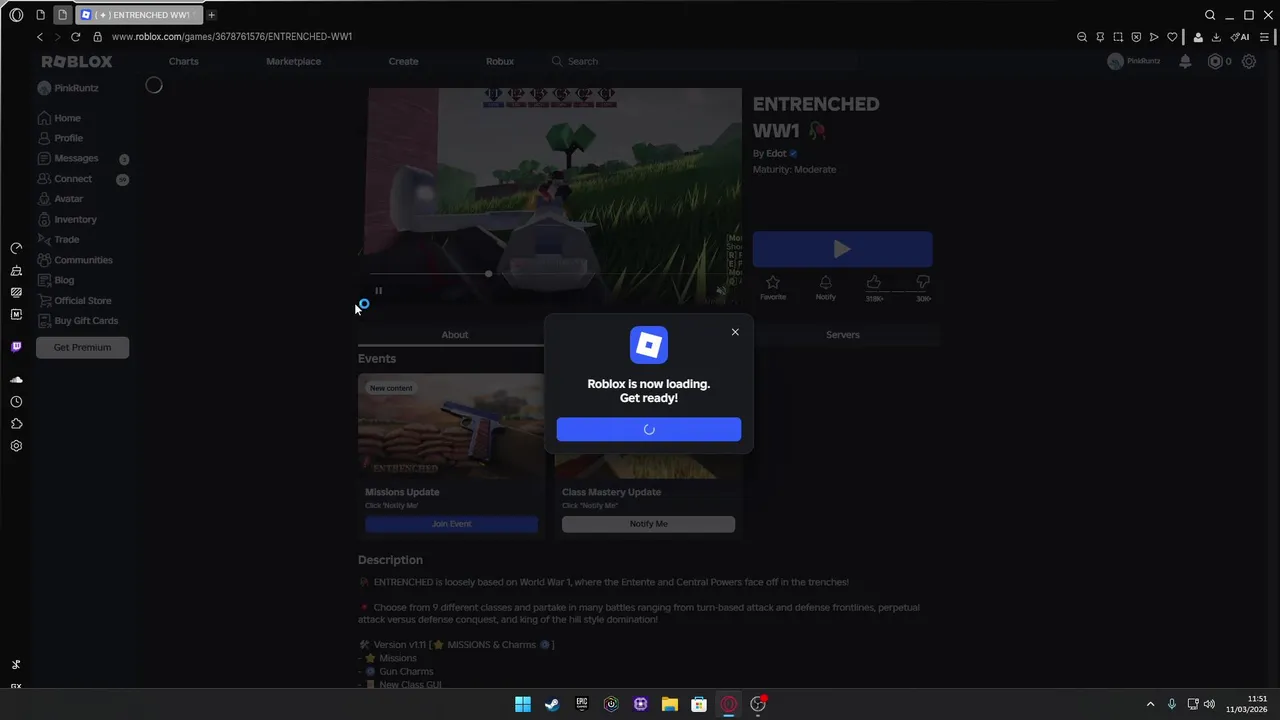
Task: Click the loading spinner button in dialog
Action: [649, 429]
